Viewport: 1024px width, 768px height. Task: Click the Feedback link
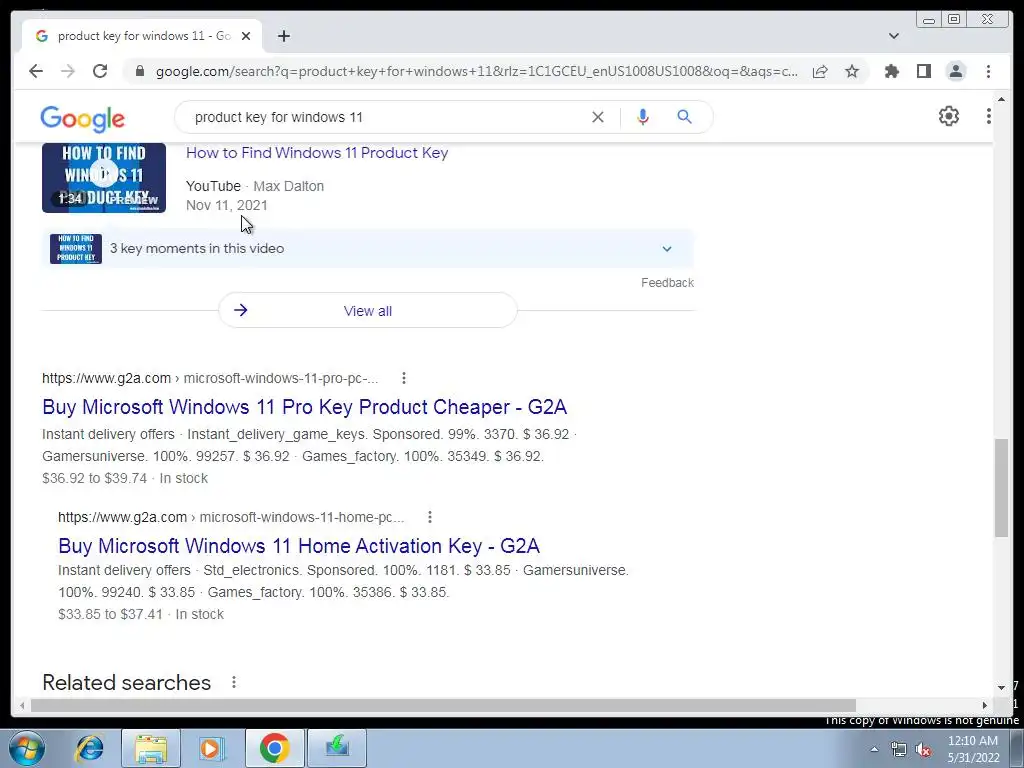pos(667,283)
